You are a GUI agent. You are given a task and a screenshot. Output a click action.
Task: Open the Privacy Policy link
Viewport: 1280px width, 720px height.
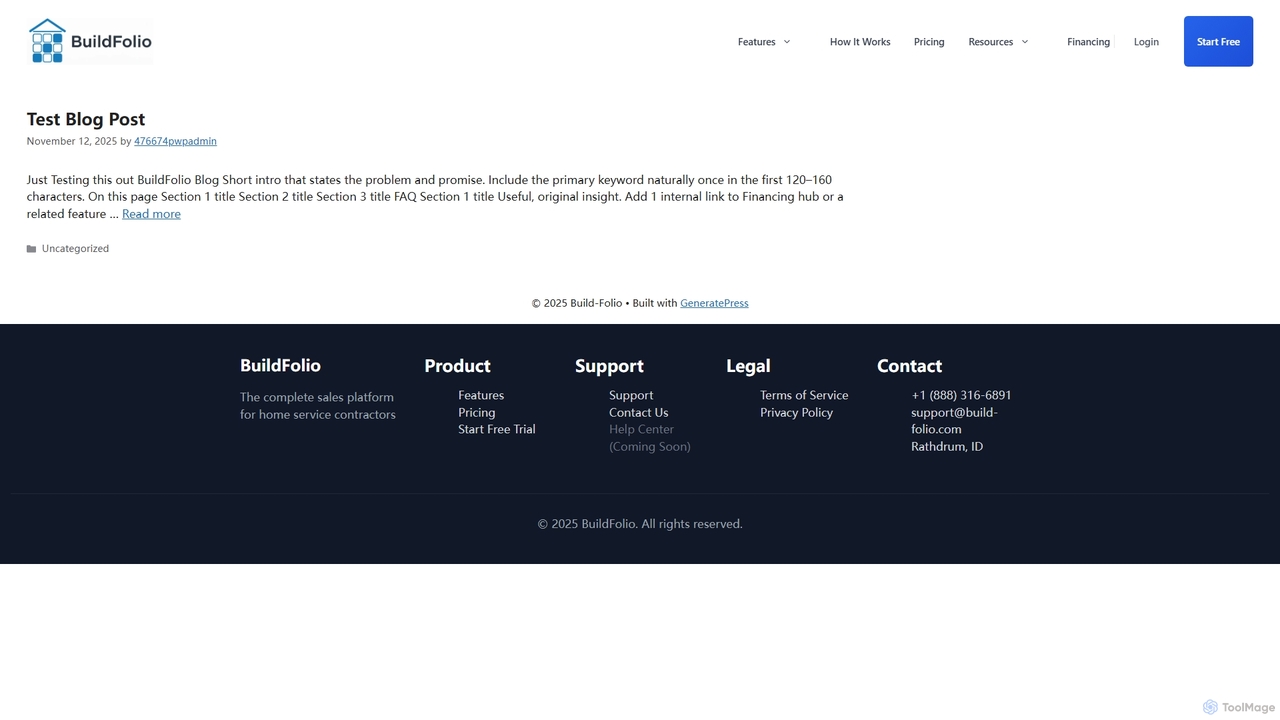tap(796, 412)
